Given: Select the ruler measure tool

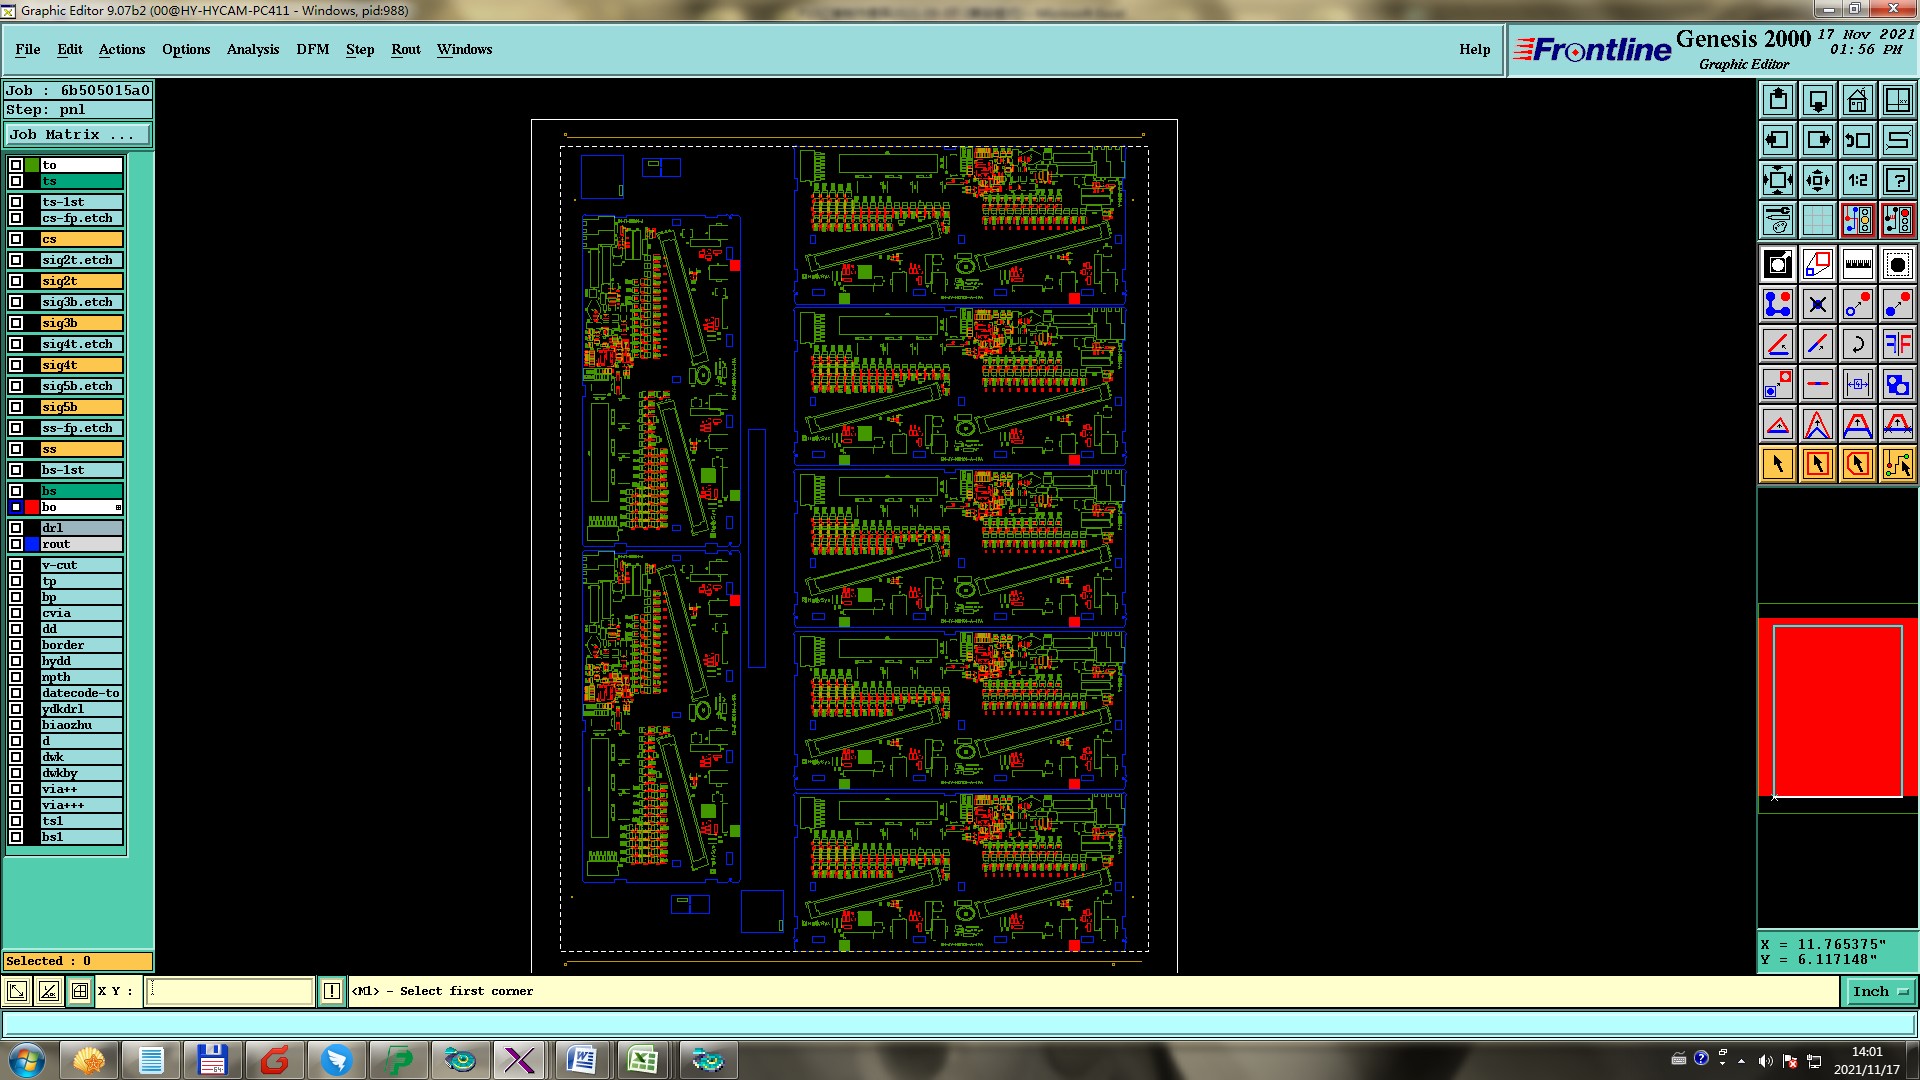Looking at the screenshot, I should click(x=1857, y=264).
